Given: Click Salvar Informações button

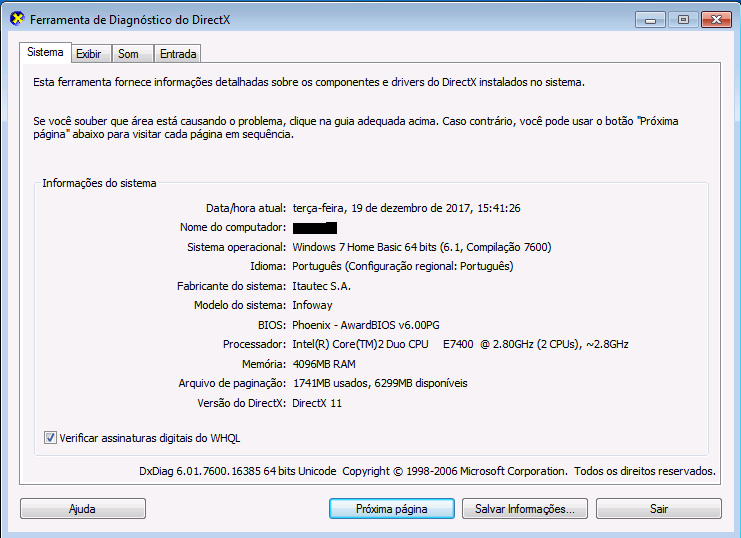Looking at the screenshot, I should tap(525, 509).
